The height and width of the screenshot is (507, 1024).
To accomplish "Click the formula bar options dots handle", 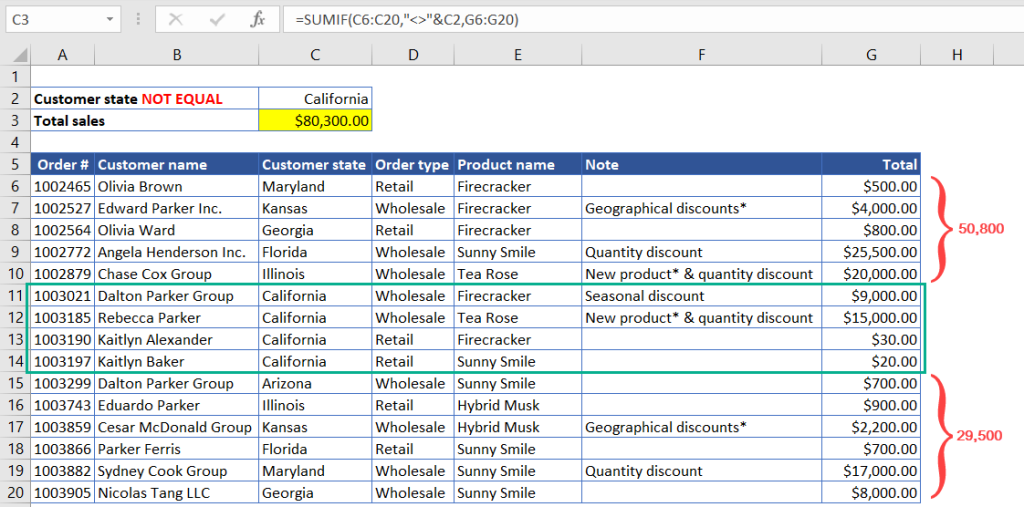I will click(138, 20).
